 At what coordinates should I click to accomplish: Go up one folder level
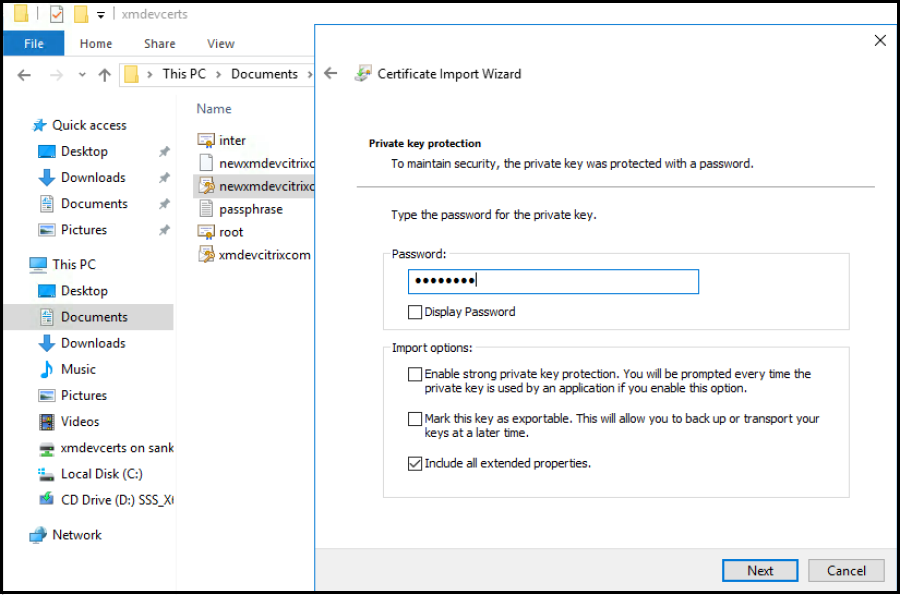click(x=104, y=75)
